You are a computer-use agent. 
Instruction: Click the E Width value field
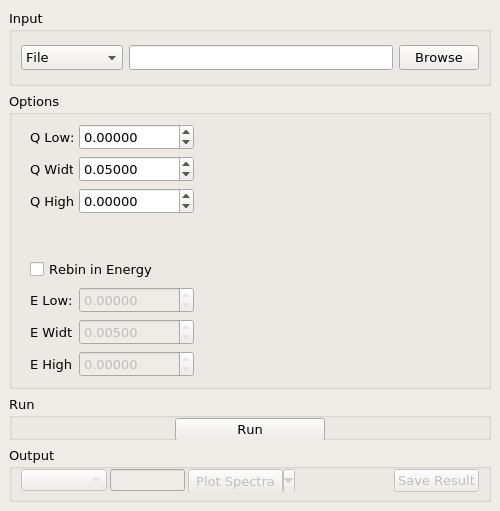pos(129,332)
